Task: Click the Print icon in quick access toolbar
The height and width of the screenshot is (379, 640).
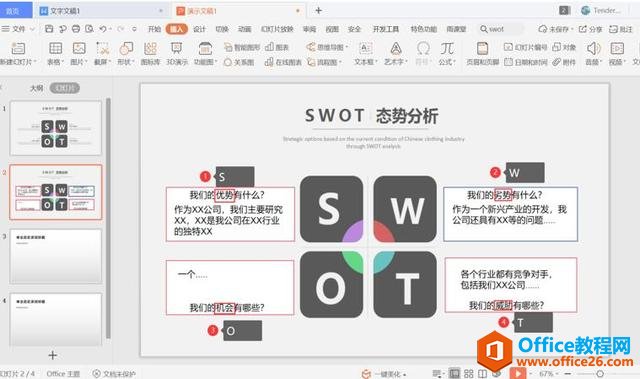Action: pos(76,29)
